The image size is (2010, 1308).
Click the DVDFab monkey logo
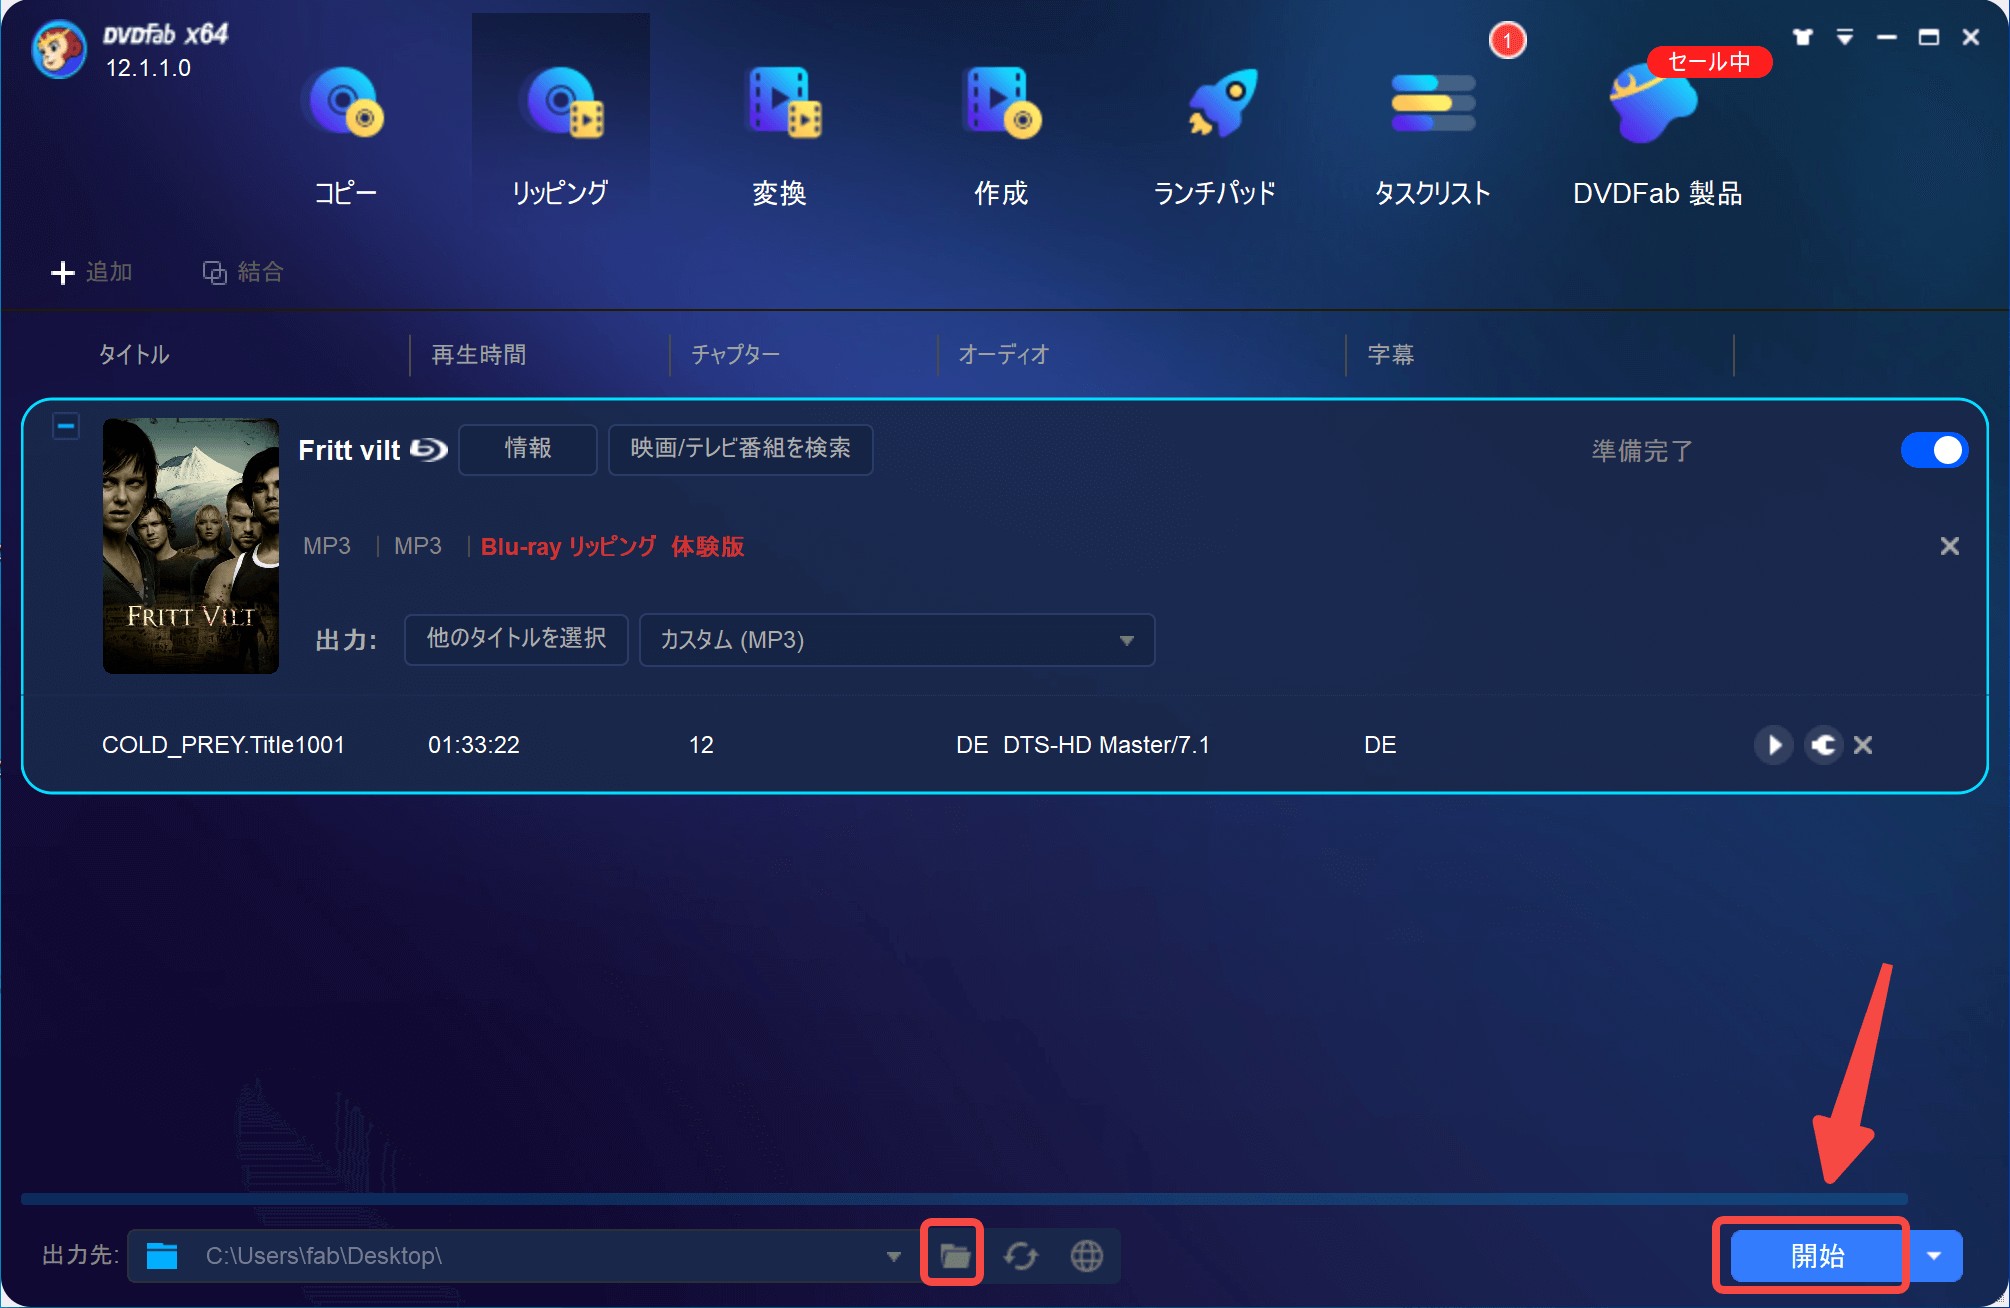pos(58,48)
